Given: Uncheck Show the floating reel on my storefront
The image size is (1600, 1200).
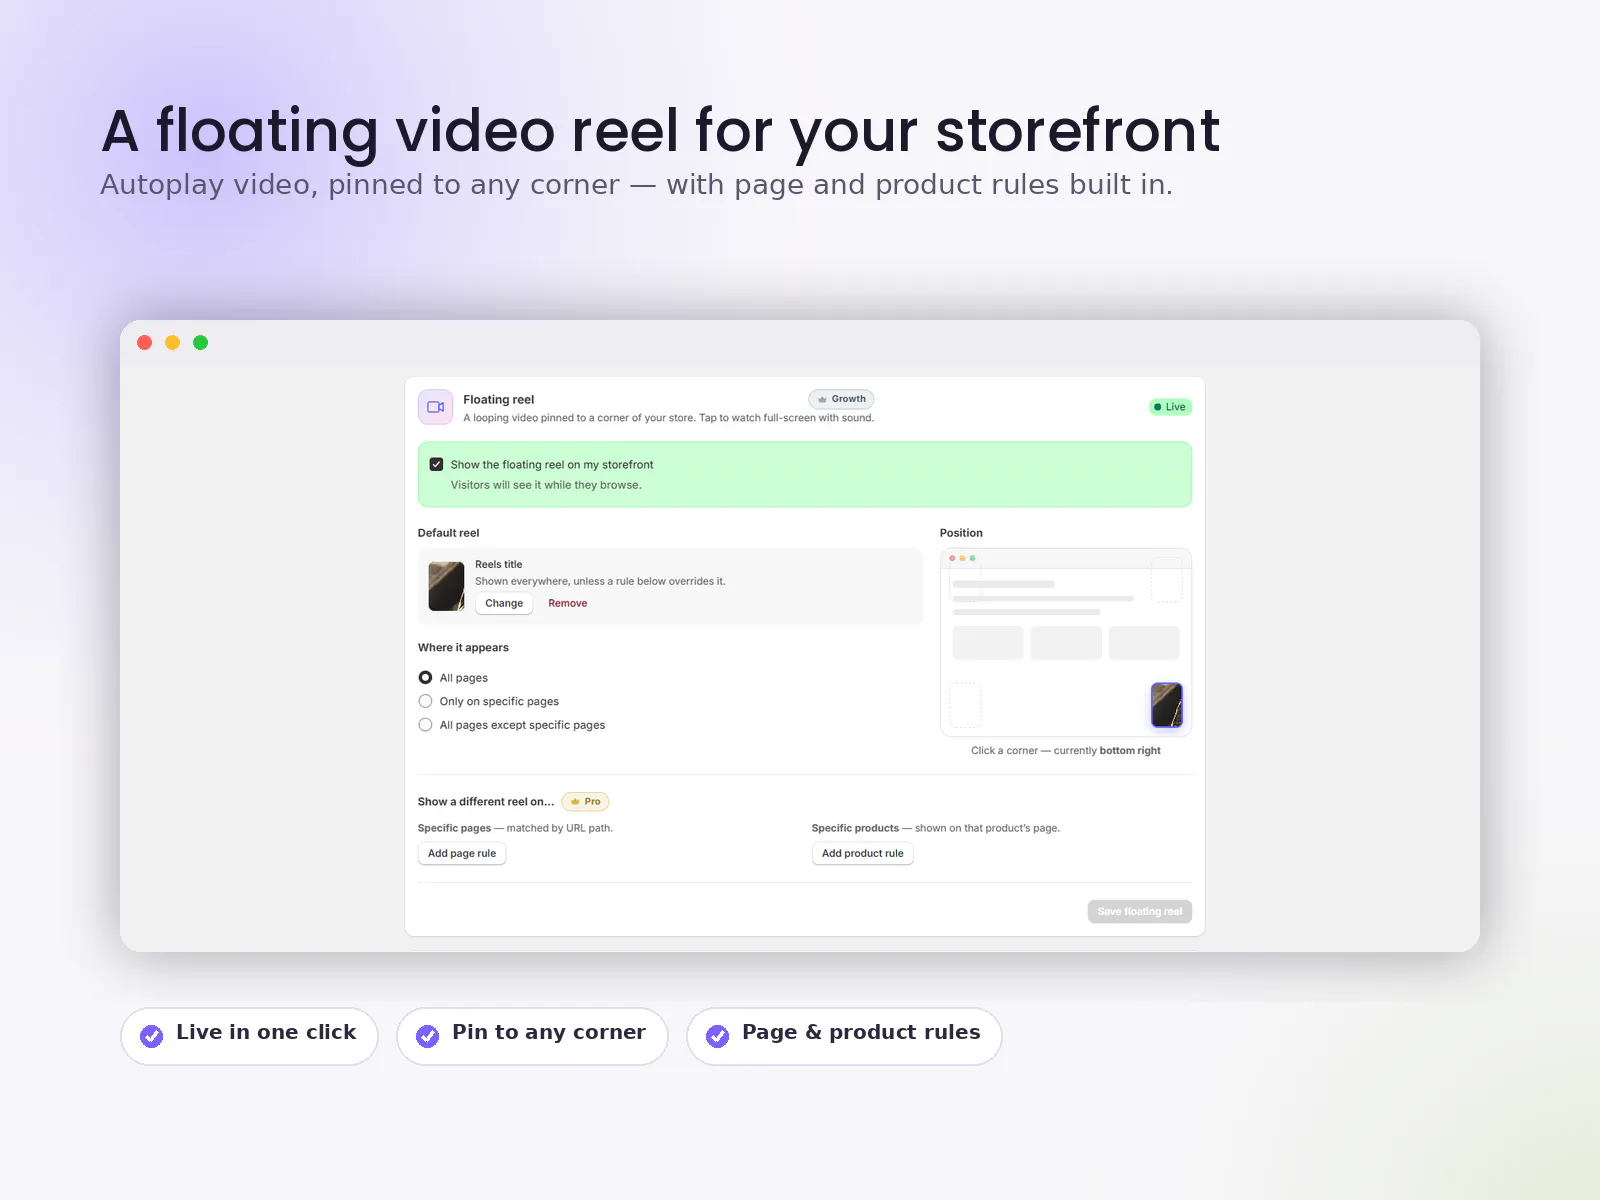Looking at the screenshot, I should [436, 464].
